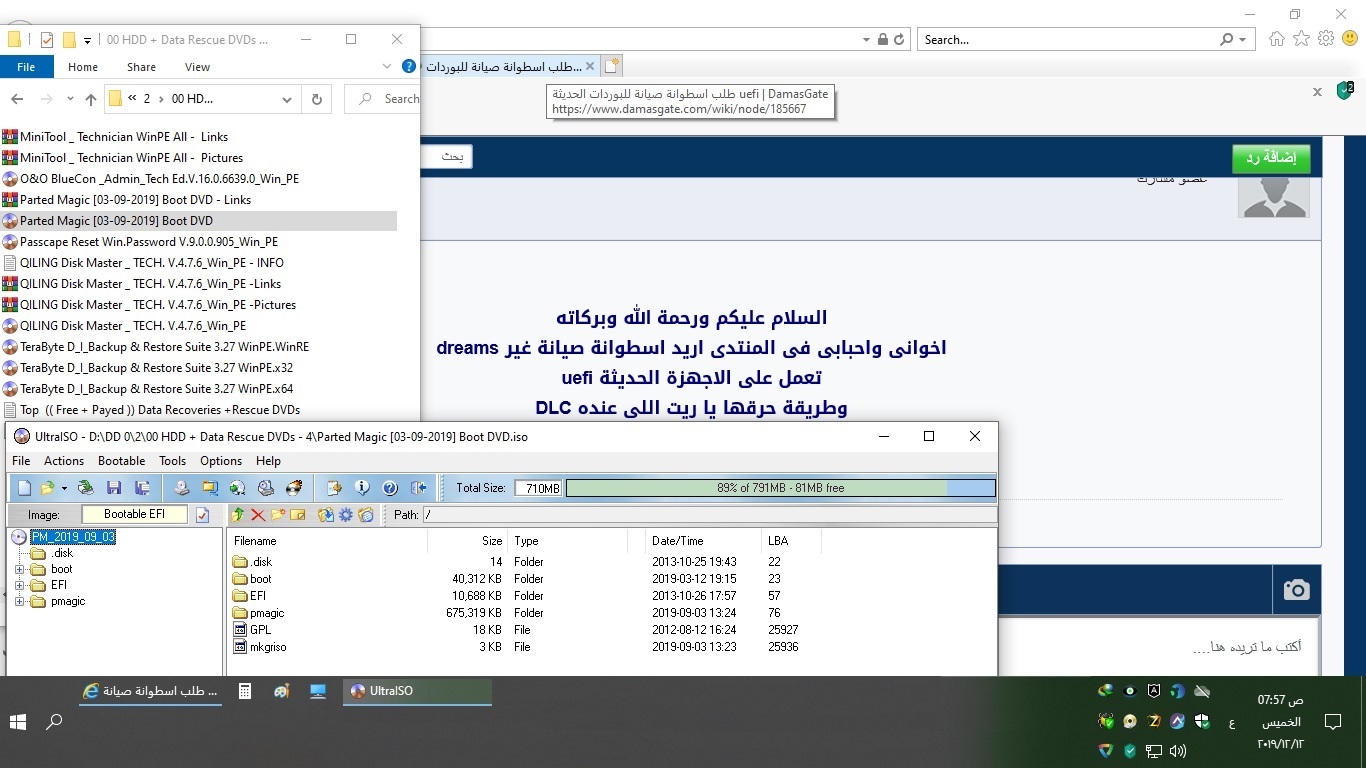Open the Share tab in File Explorer
1366x768 pixels.
coord(141,67)
